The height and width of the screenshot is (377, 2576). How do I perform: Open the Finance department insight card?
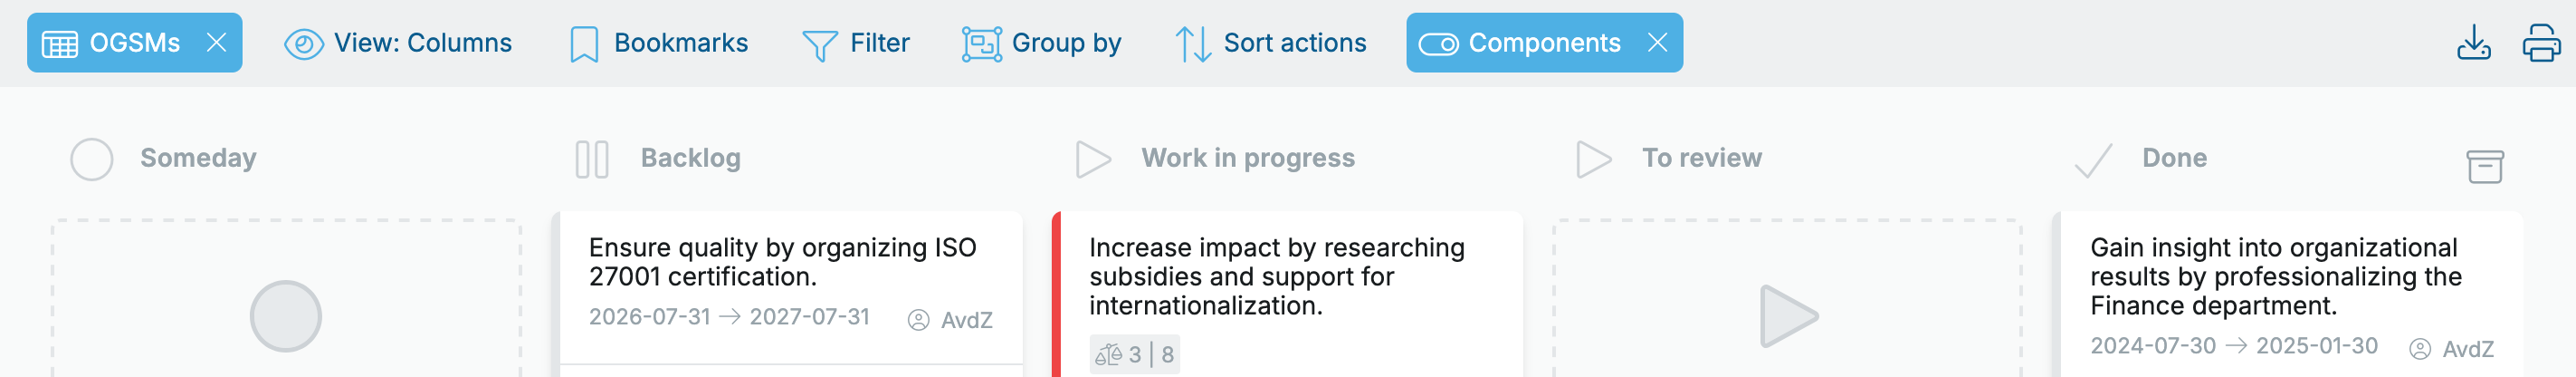pos(2275,276)
